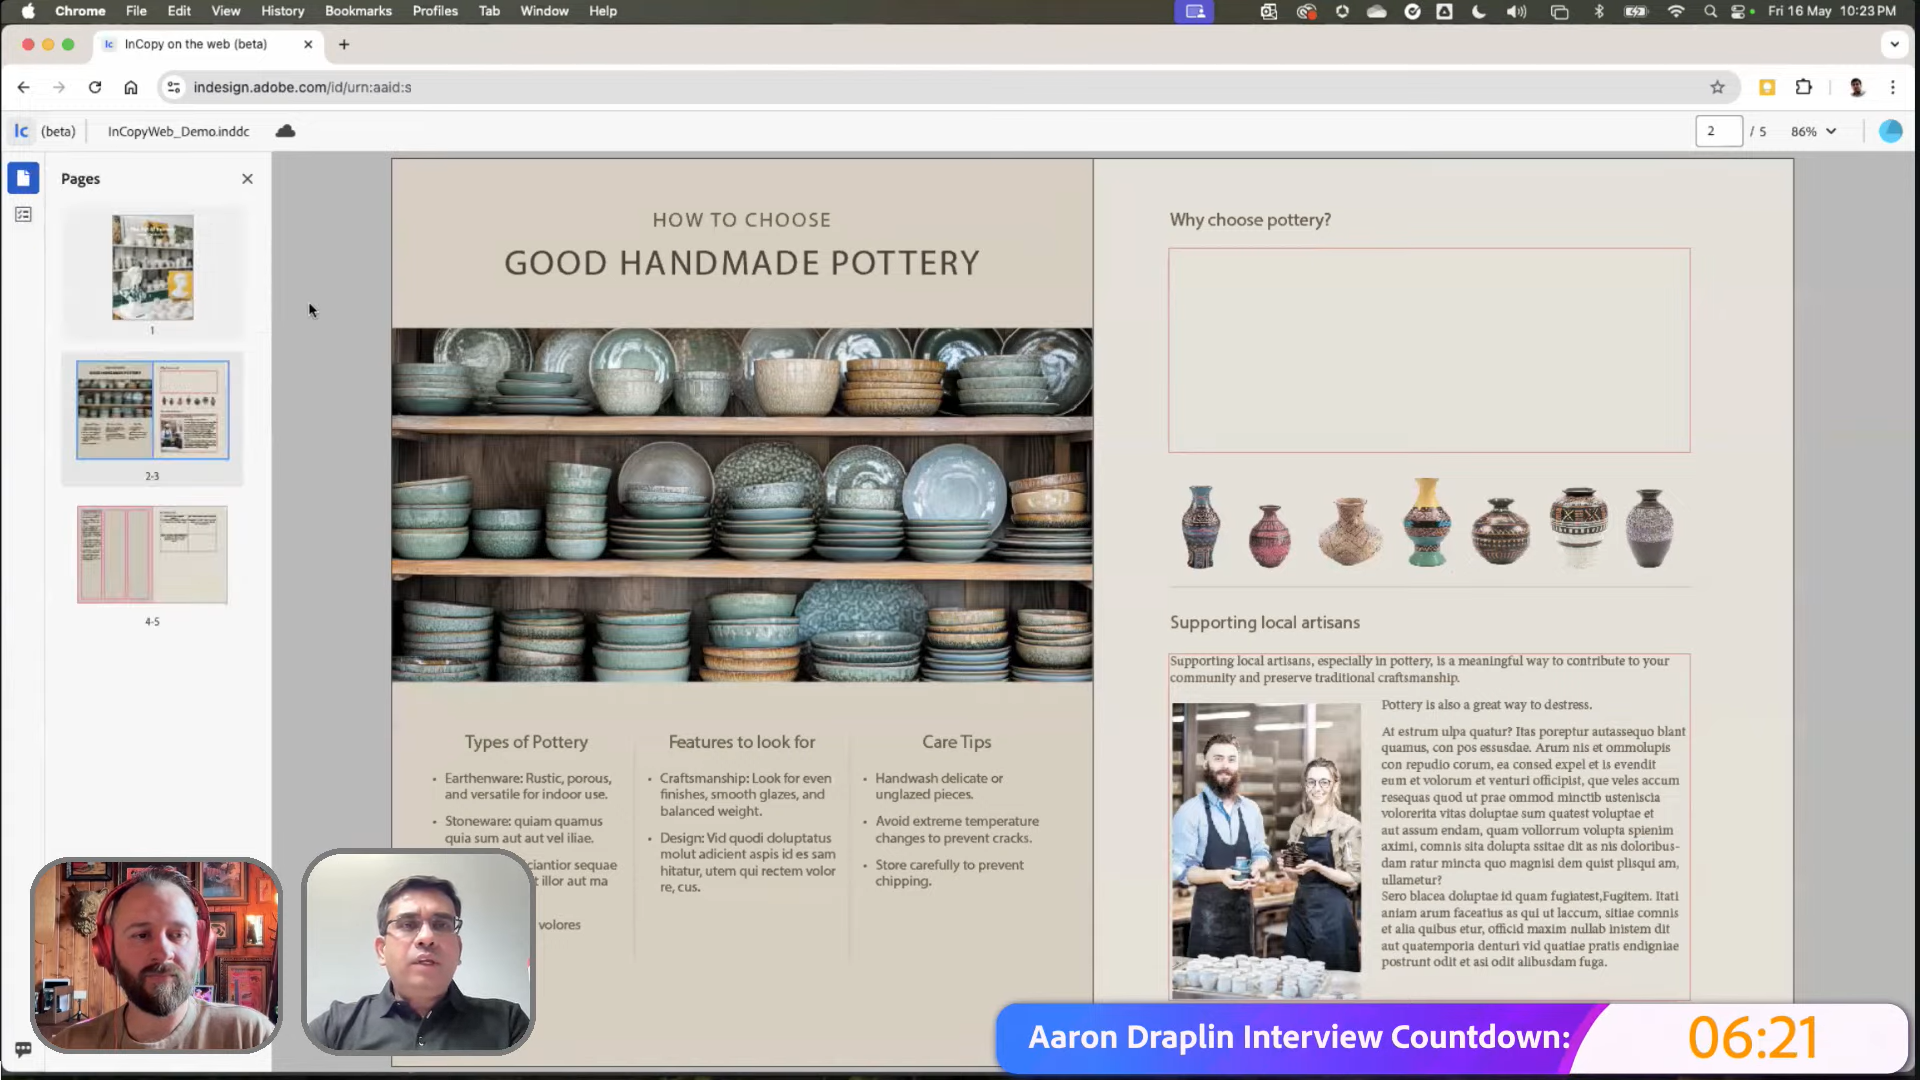Screen dimensions: 1920x1080
Task: Open the 86% zoom dropdown
Action: (x=1814, y=131)
